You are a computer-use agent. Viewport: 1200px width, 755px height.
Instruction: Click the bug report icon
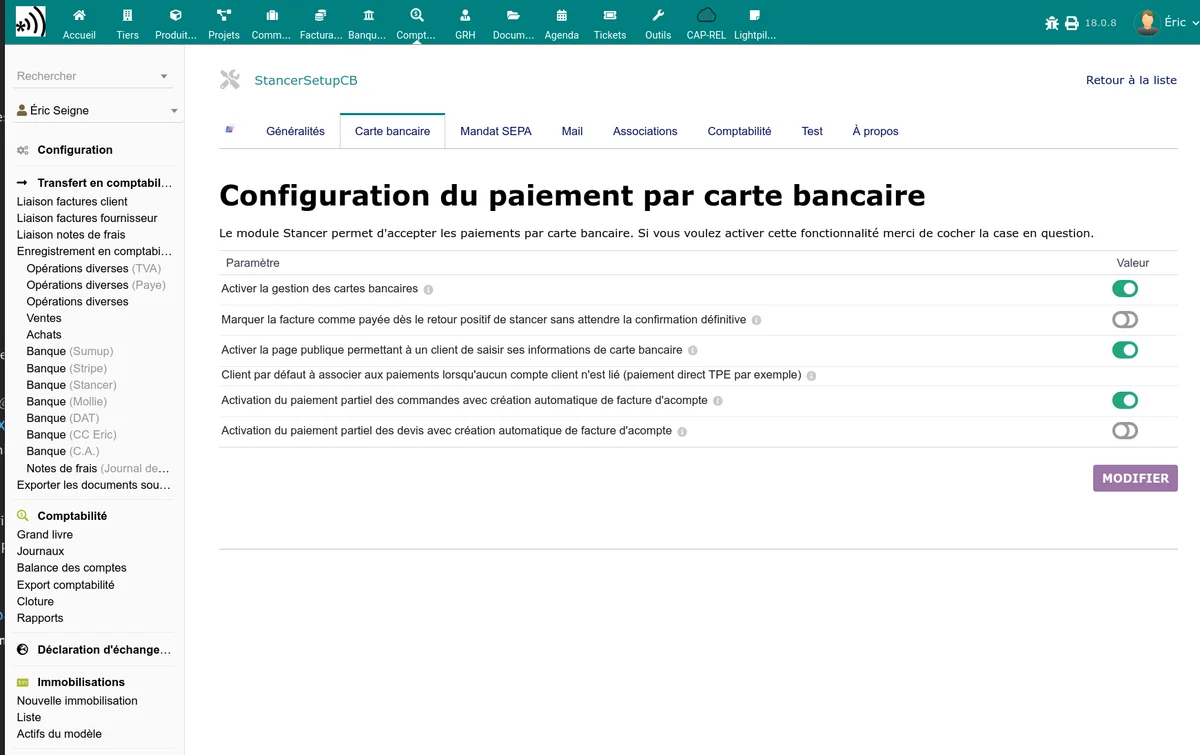pos(1051,22)
